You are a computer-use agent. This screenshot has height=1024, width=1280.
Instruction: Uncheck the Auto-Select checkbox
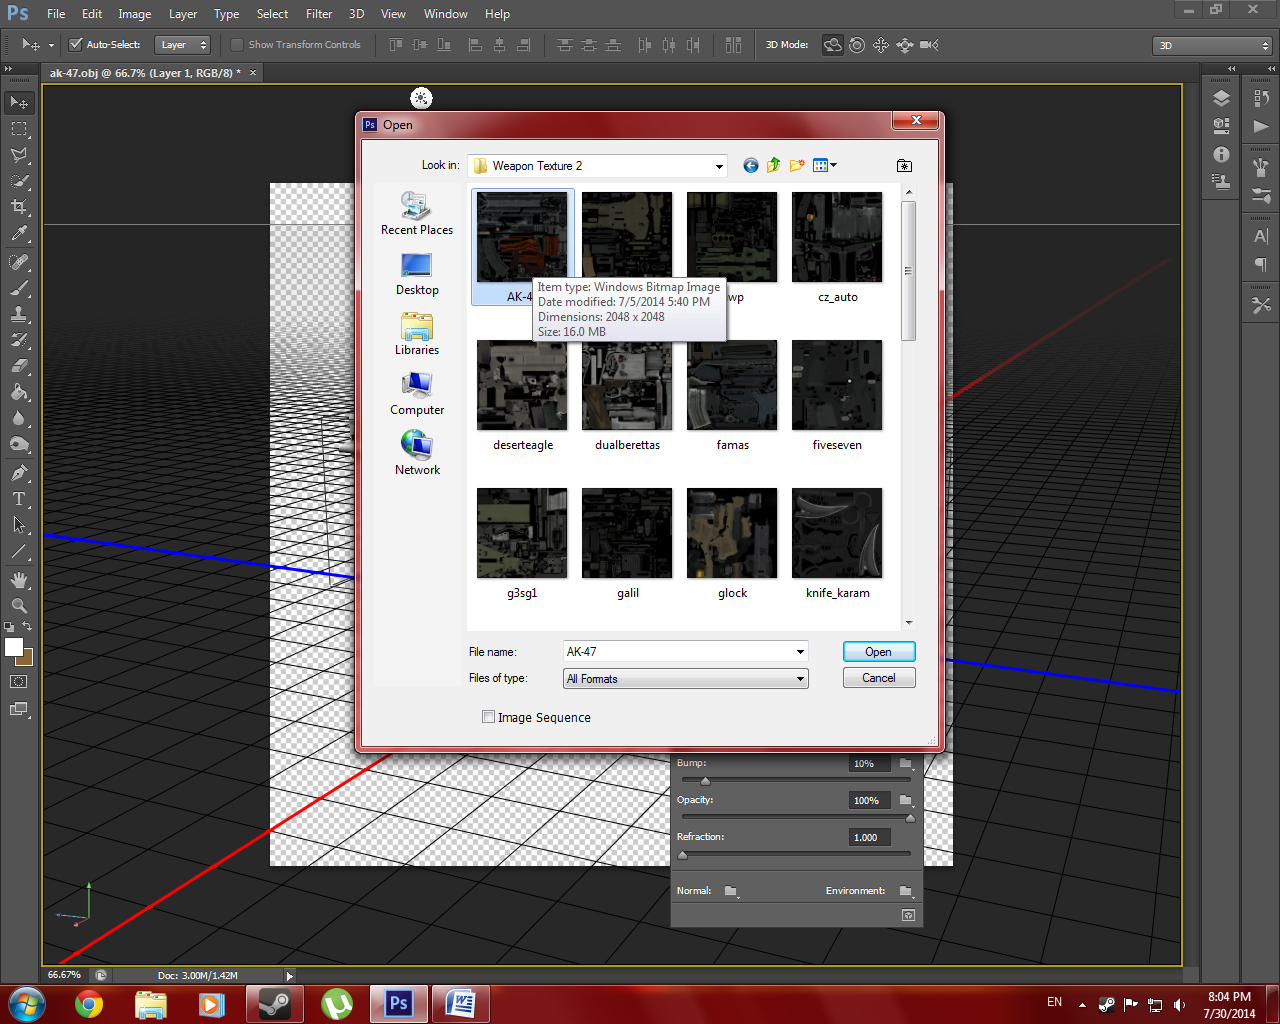click(x=75, y=45)
